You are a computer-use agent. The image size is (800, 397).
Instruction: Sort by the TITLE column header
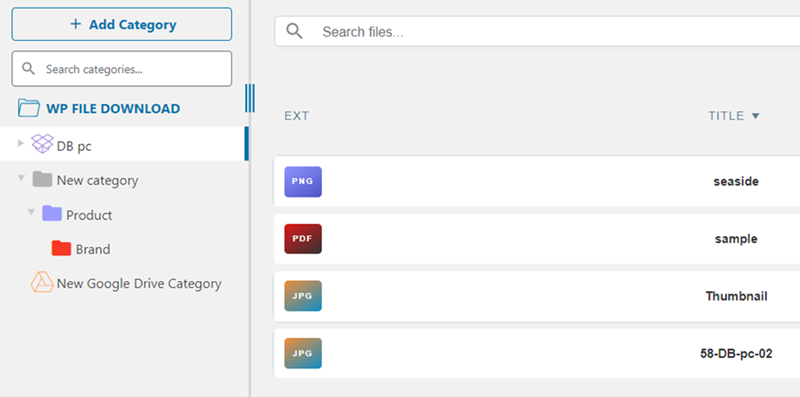tap(726, 116)
